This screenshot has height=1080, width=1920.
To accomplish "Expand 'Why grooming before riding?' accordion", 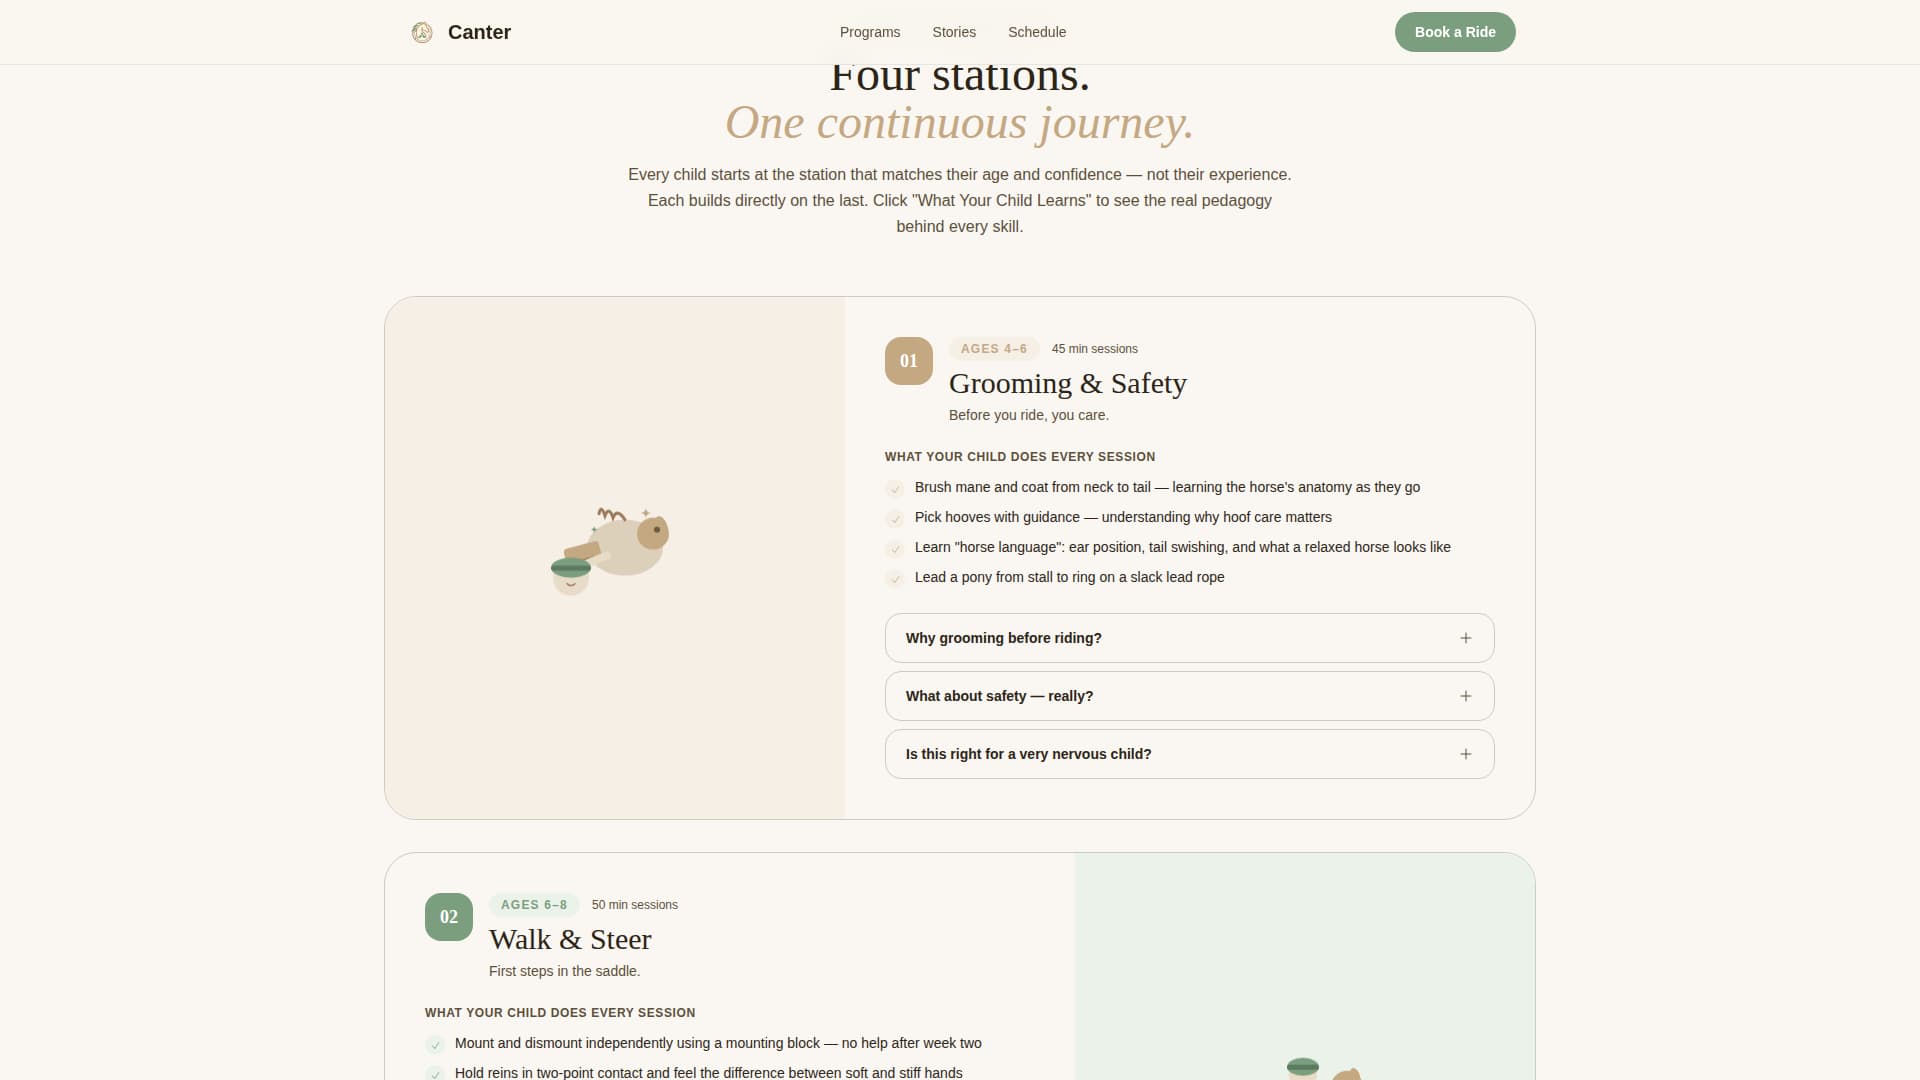I will [1189, 638].
